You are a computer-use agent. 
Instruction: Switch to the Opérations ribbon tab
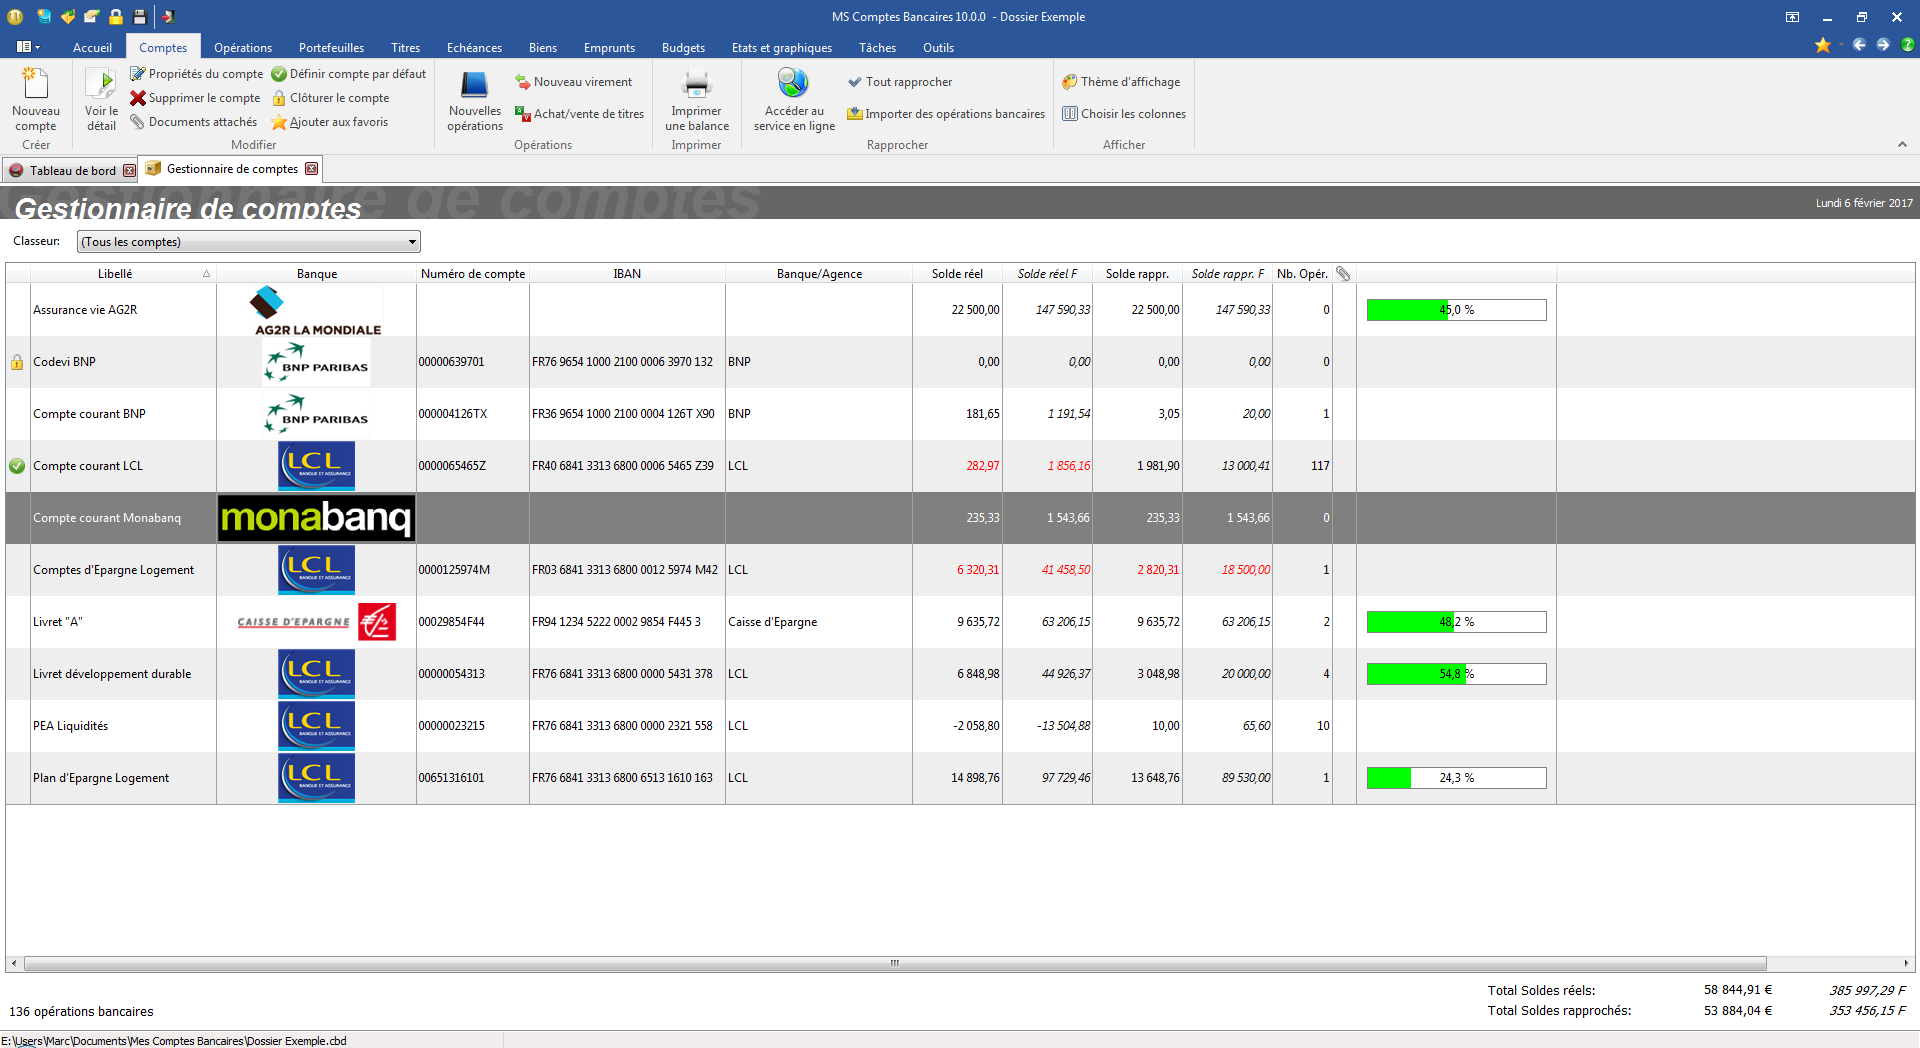pyautogui.click(x=243, y=48)
